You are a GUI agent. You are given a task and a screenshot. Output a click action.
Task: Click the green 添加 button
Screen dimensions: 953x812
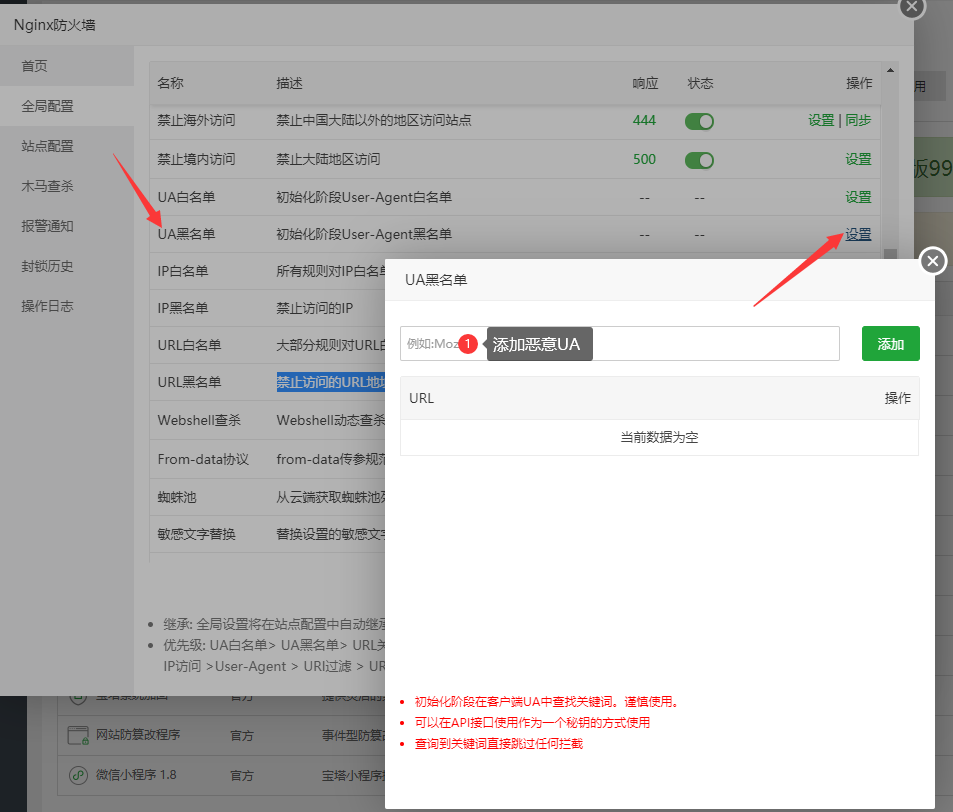pyautogui.click(x=890, y=343)
